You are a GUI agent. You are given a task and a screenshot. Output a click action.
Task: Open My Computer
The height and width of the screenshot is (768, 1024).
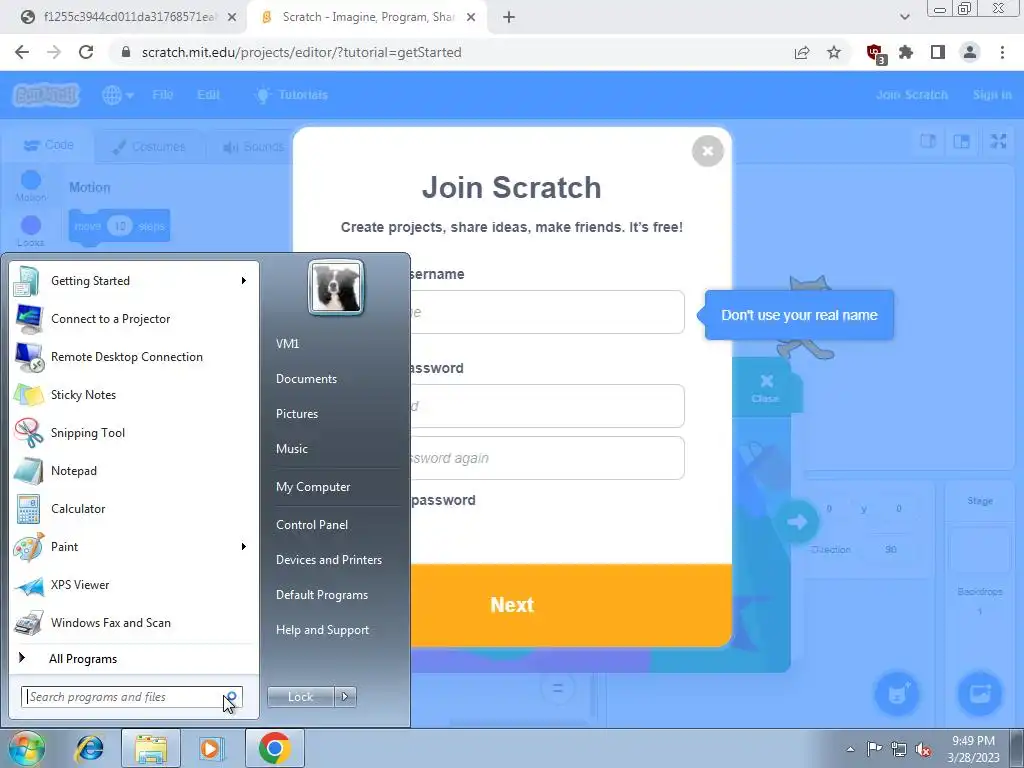tap(313, 487)
